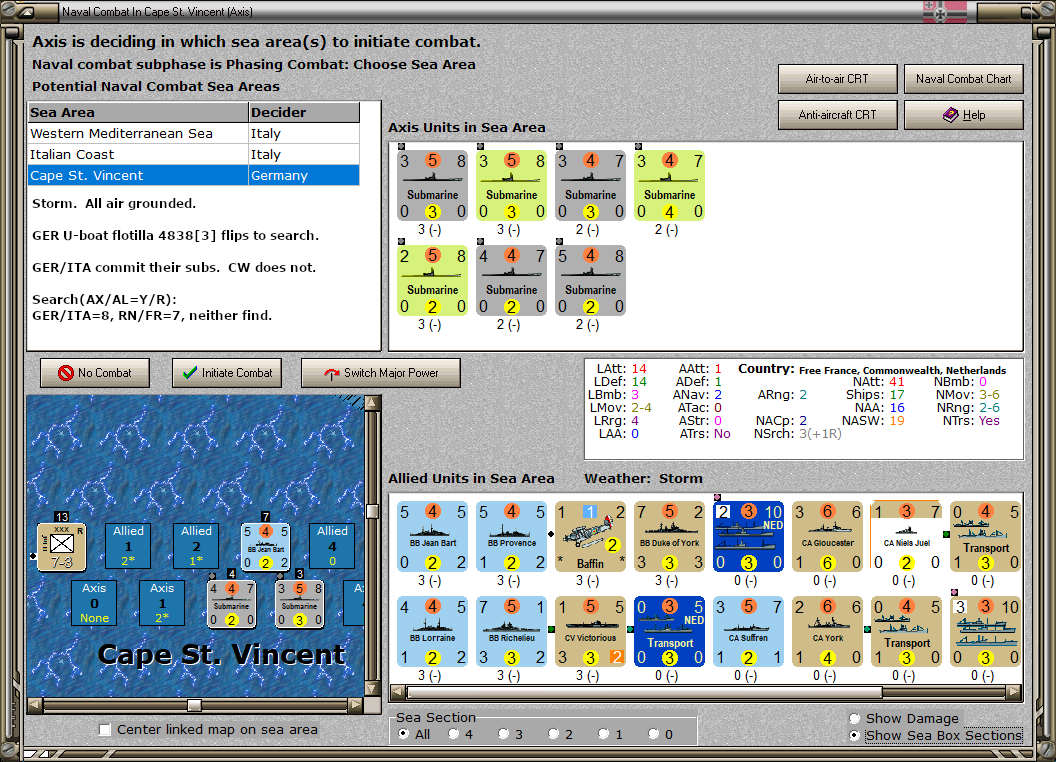This screenshot has height=762, width=1056.
Task: Click the Allied units horizontal scrollbar thumb
Action: [x=645, y=692]
